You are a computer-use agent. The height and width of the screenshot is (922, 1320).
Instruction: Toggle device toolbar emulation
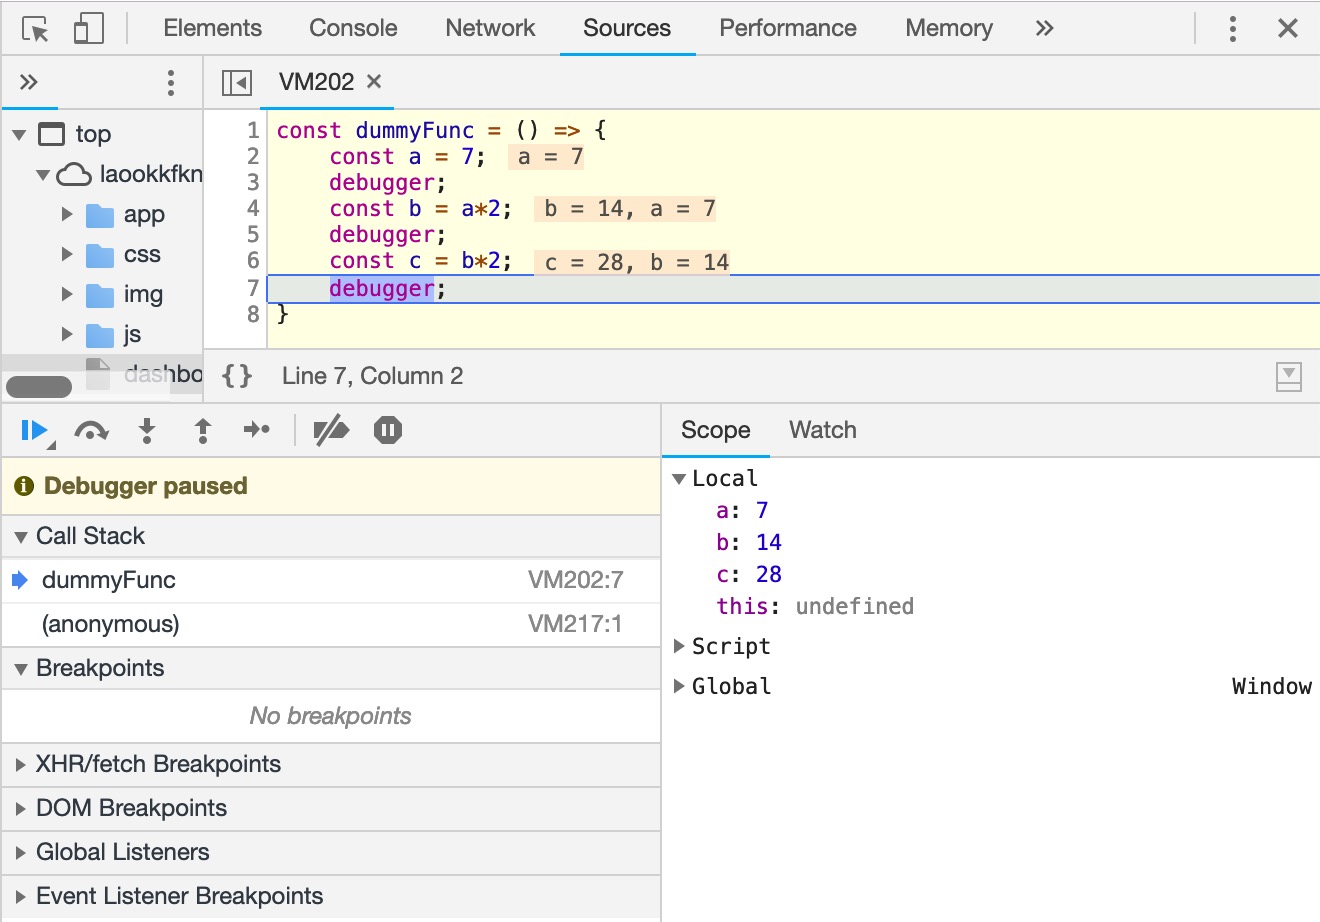pyautogui.click(x=88, y=29)
